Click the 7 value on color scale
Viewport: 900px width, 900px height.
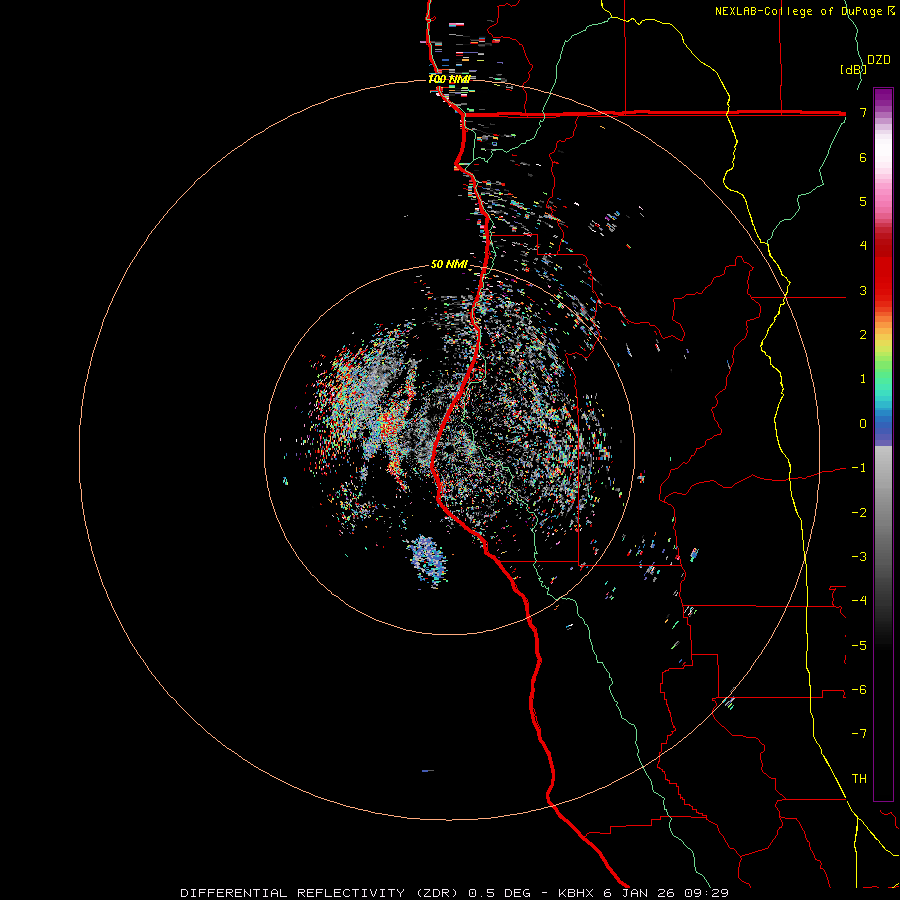click(863, 112)
